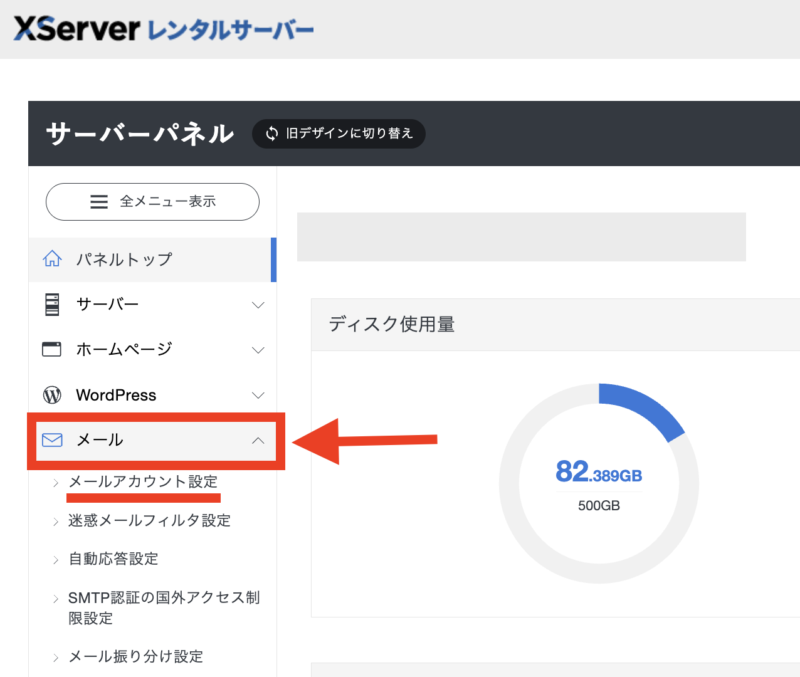Click the WordPress logo icon
Viewport: 800px width, 677px height.
tap(52, 395)
